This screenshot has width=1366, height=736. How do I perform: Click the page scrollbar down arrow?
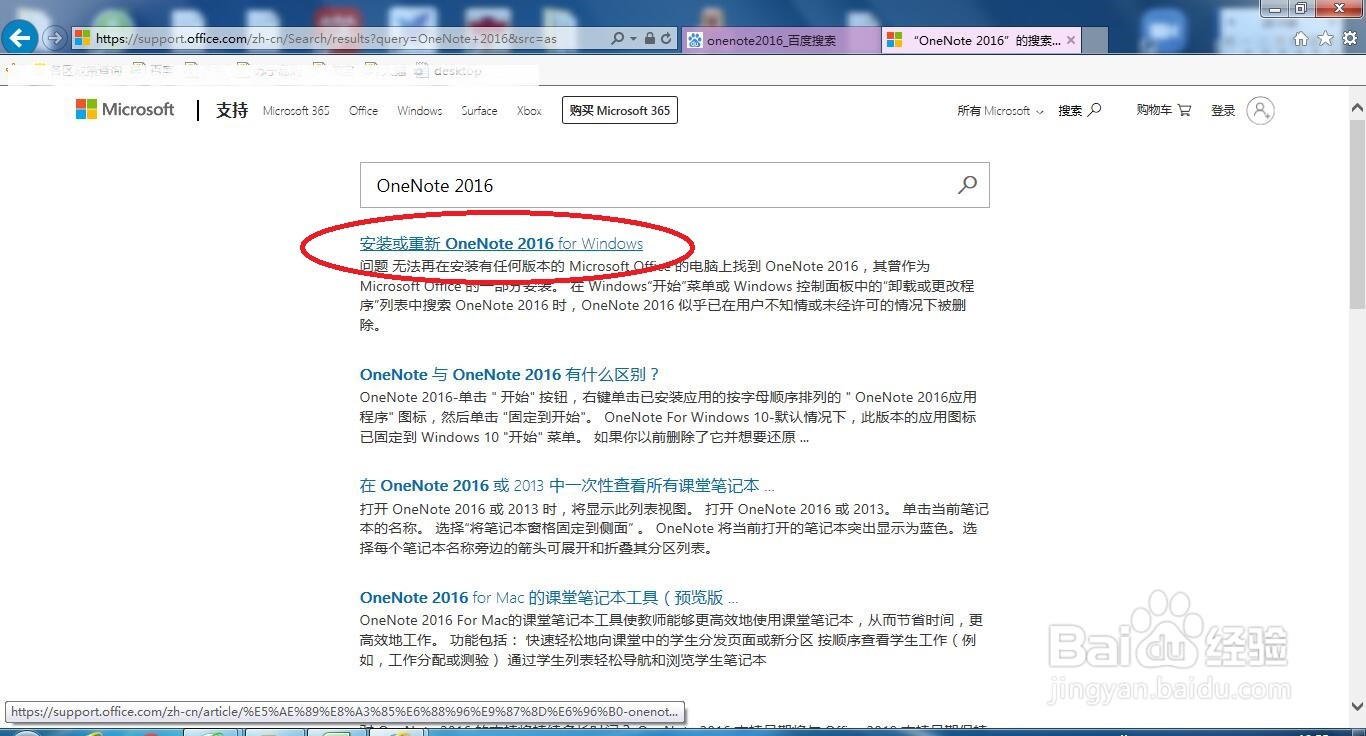tap(1357, 706)
